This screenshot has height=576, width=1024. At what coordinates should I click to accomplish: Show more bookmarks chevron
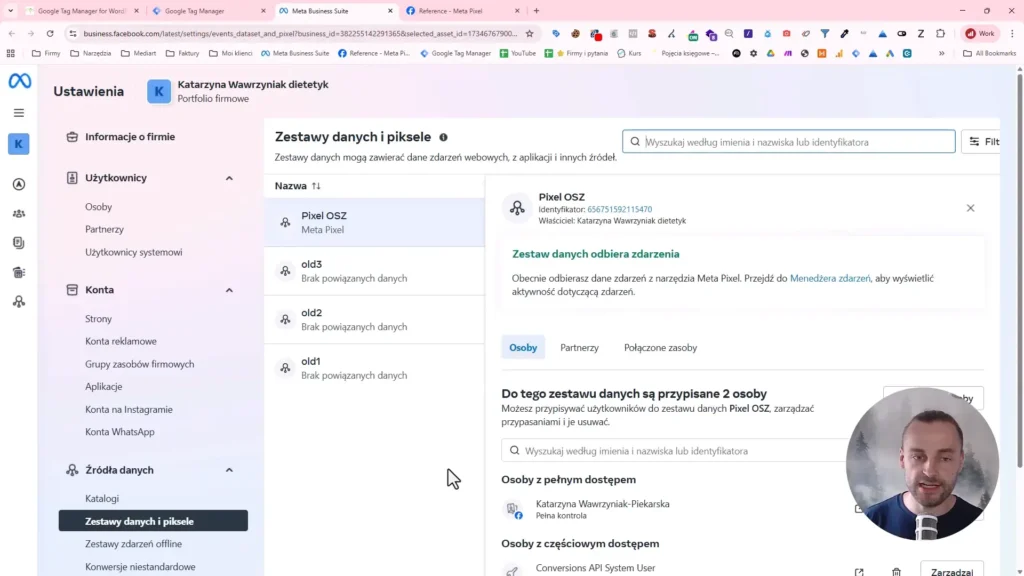coord(942,53)
